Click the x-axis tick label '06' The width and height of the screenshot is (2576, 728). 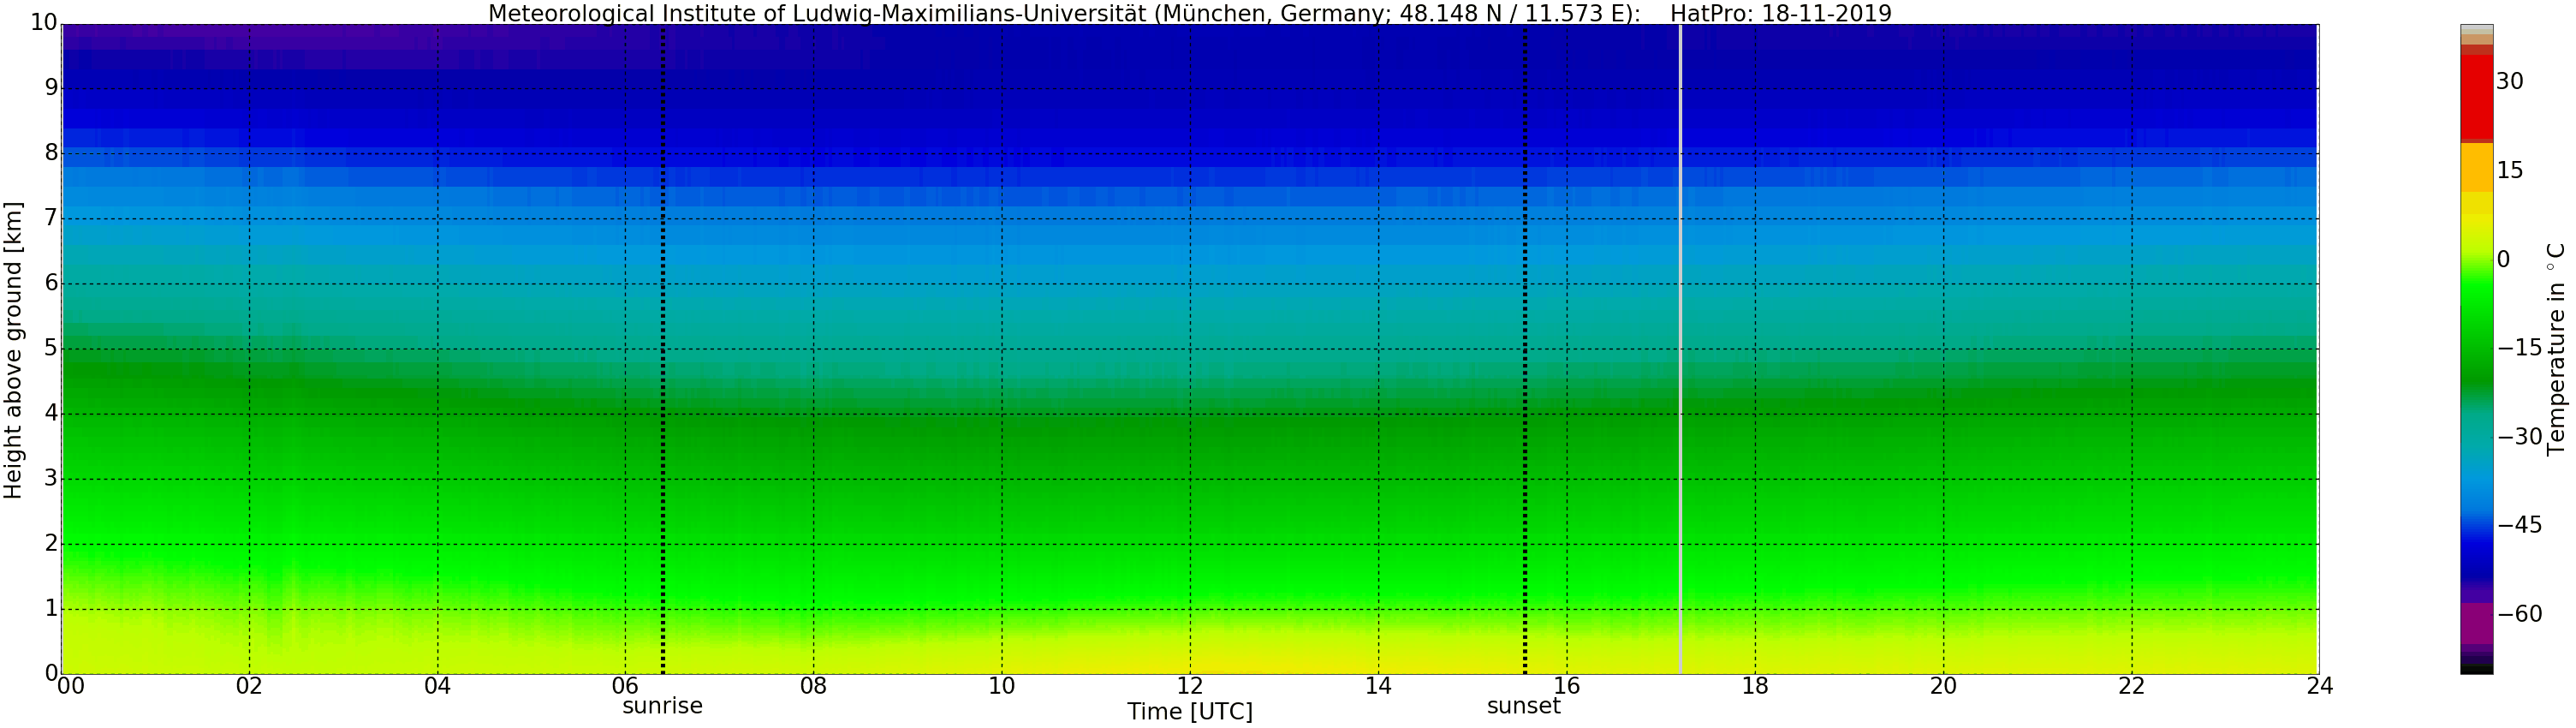click(625, 686)
